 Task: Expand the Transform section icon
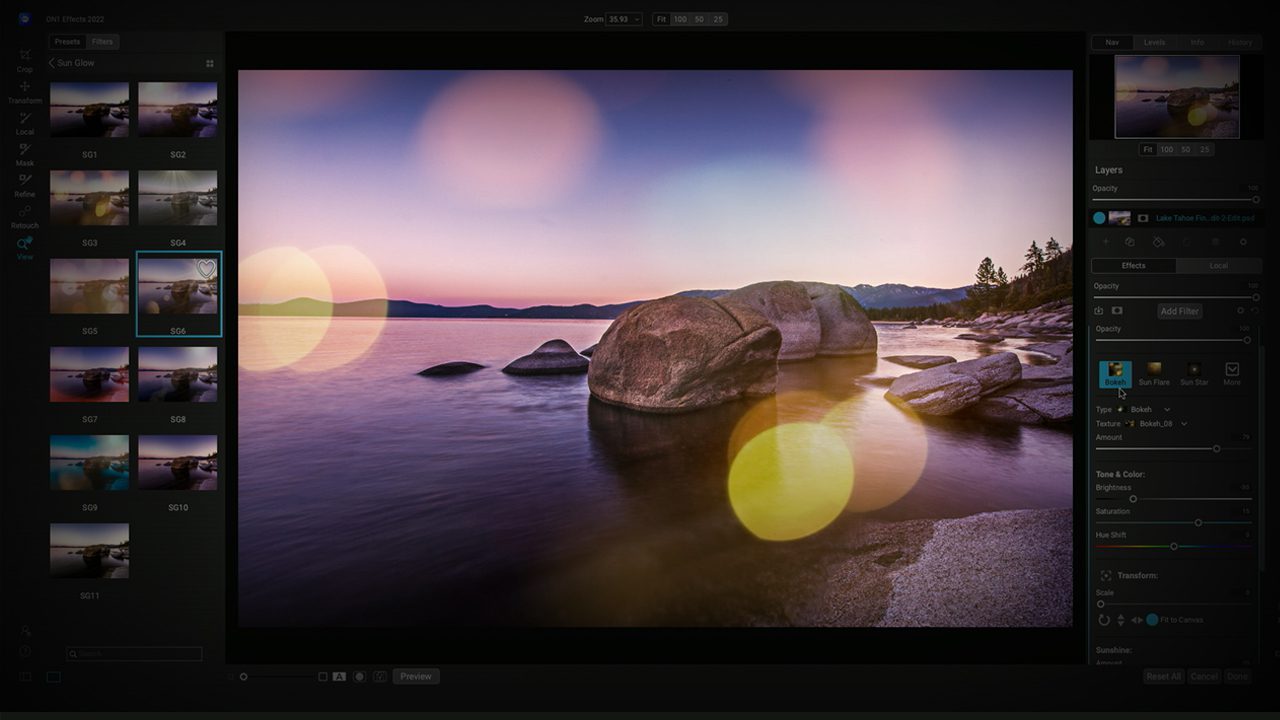coord(1106,576)
